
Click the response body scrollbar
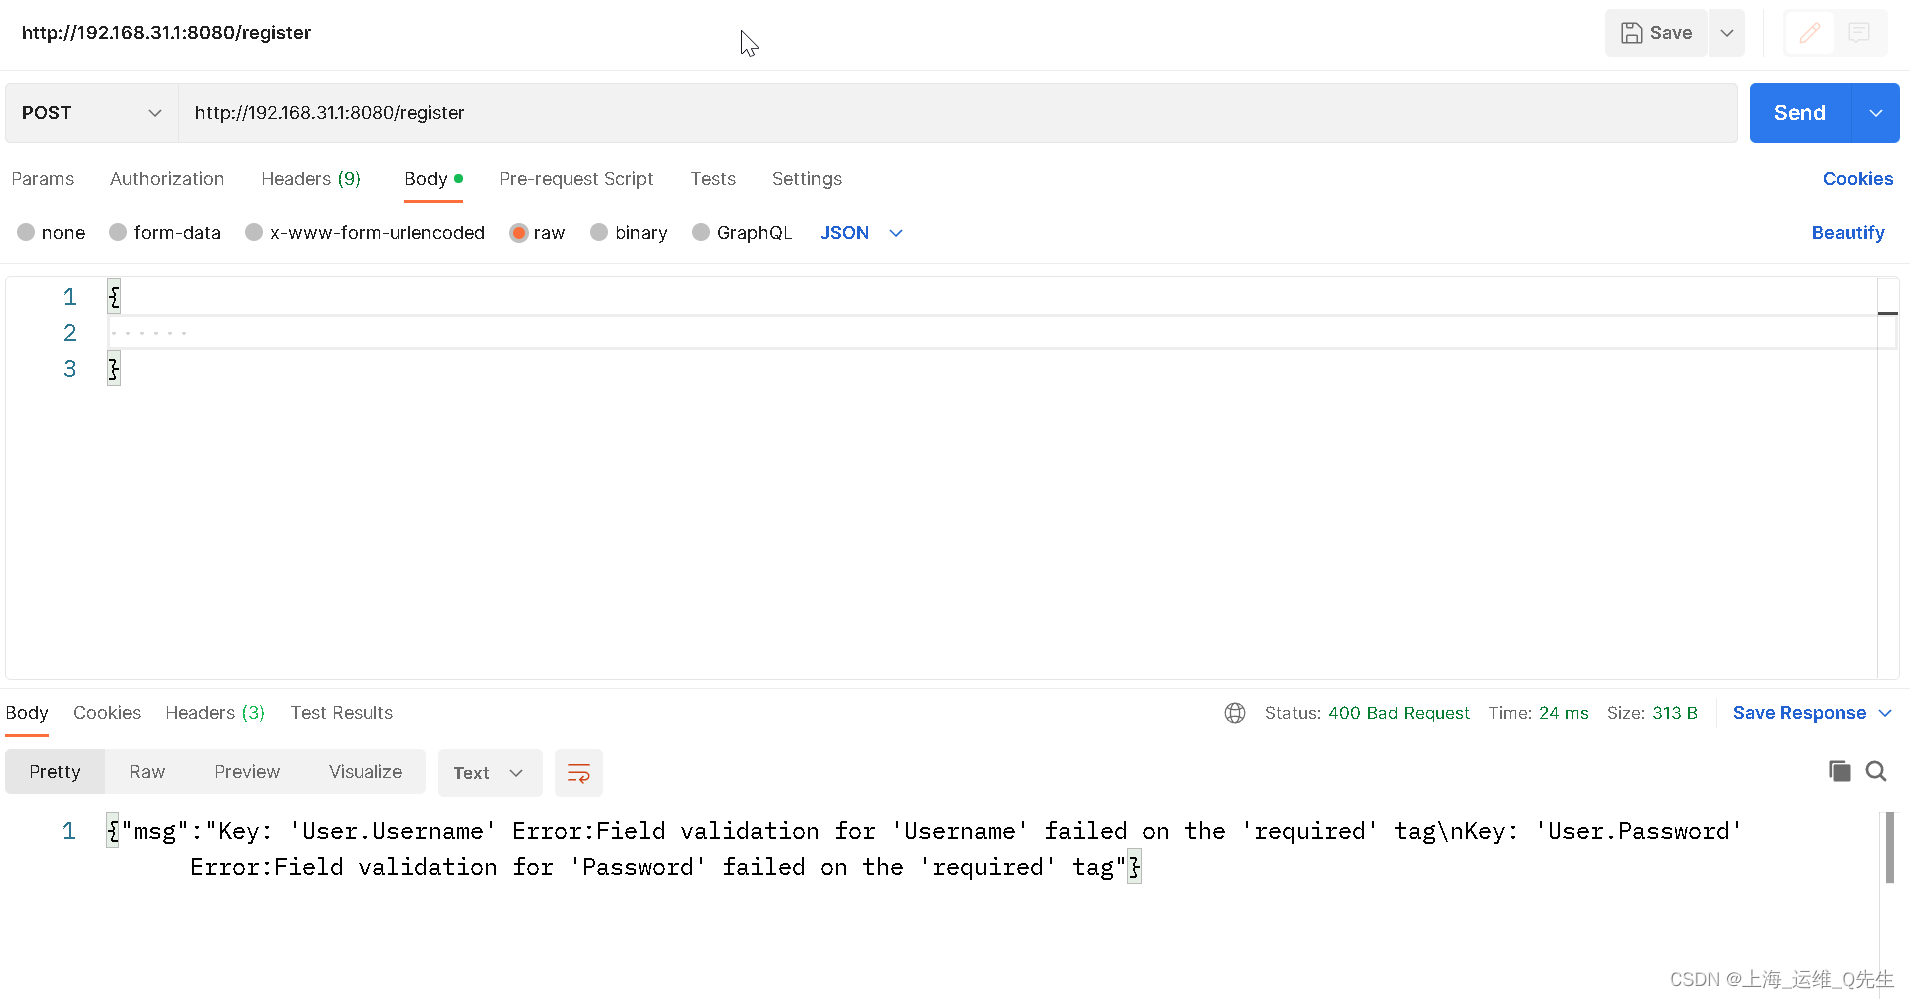[x=1890, y=848]
